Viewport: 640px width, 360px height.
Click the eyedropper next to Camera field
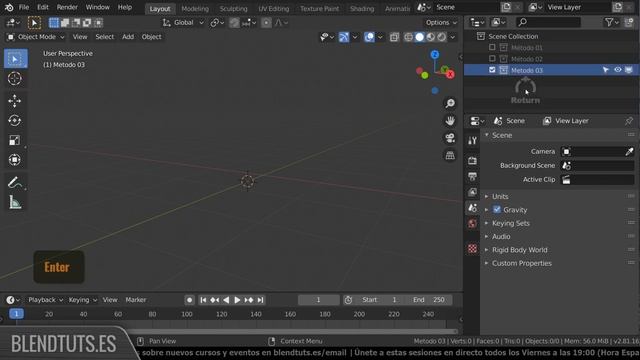tap(629, 151)
